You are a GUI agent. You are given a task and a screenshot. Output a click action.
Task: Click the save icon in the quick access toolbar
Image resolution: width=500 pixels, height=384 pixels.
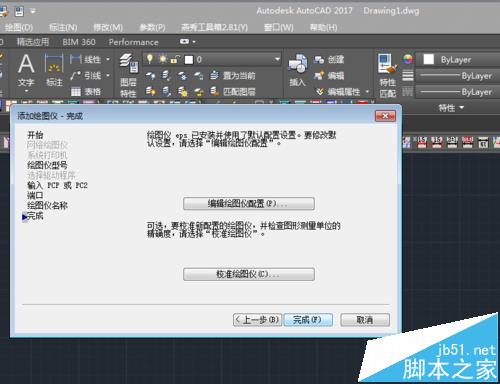click(19, 11)
